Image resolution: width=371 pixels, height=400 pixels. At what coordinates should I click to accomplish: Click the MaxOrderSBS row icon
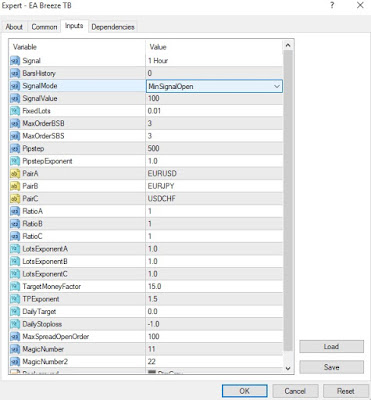[15, 136]
